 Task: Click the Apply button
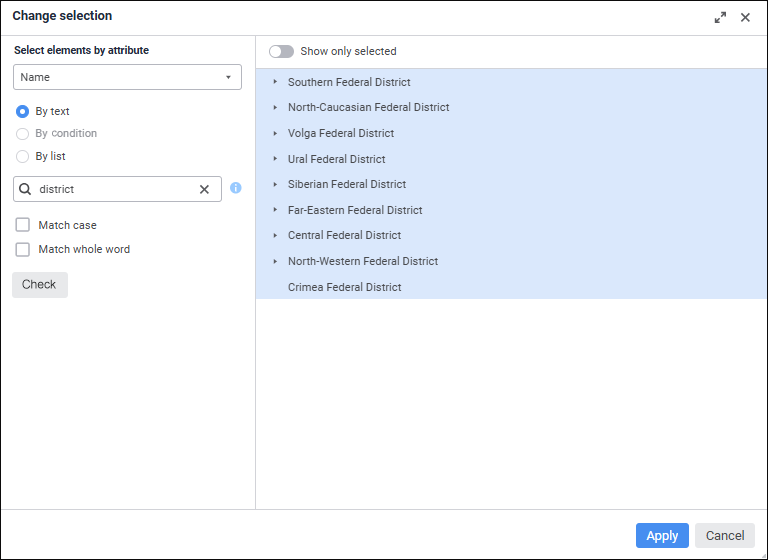[x=662, y=535]
